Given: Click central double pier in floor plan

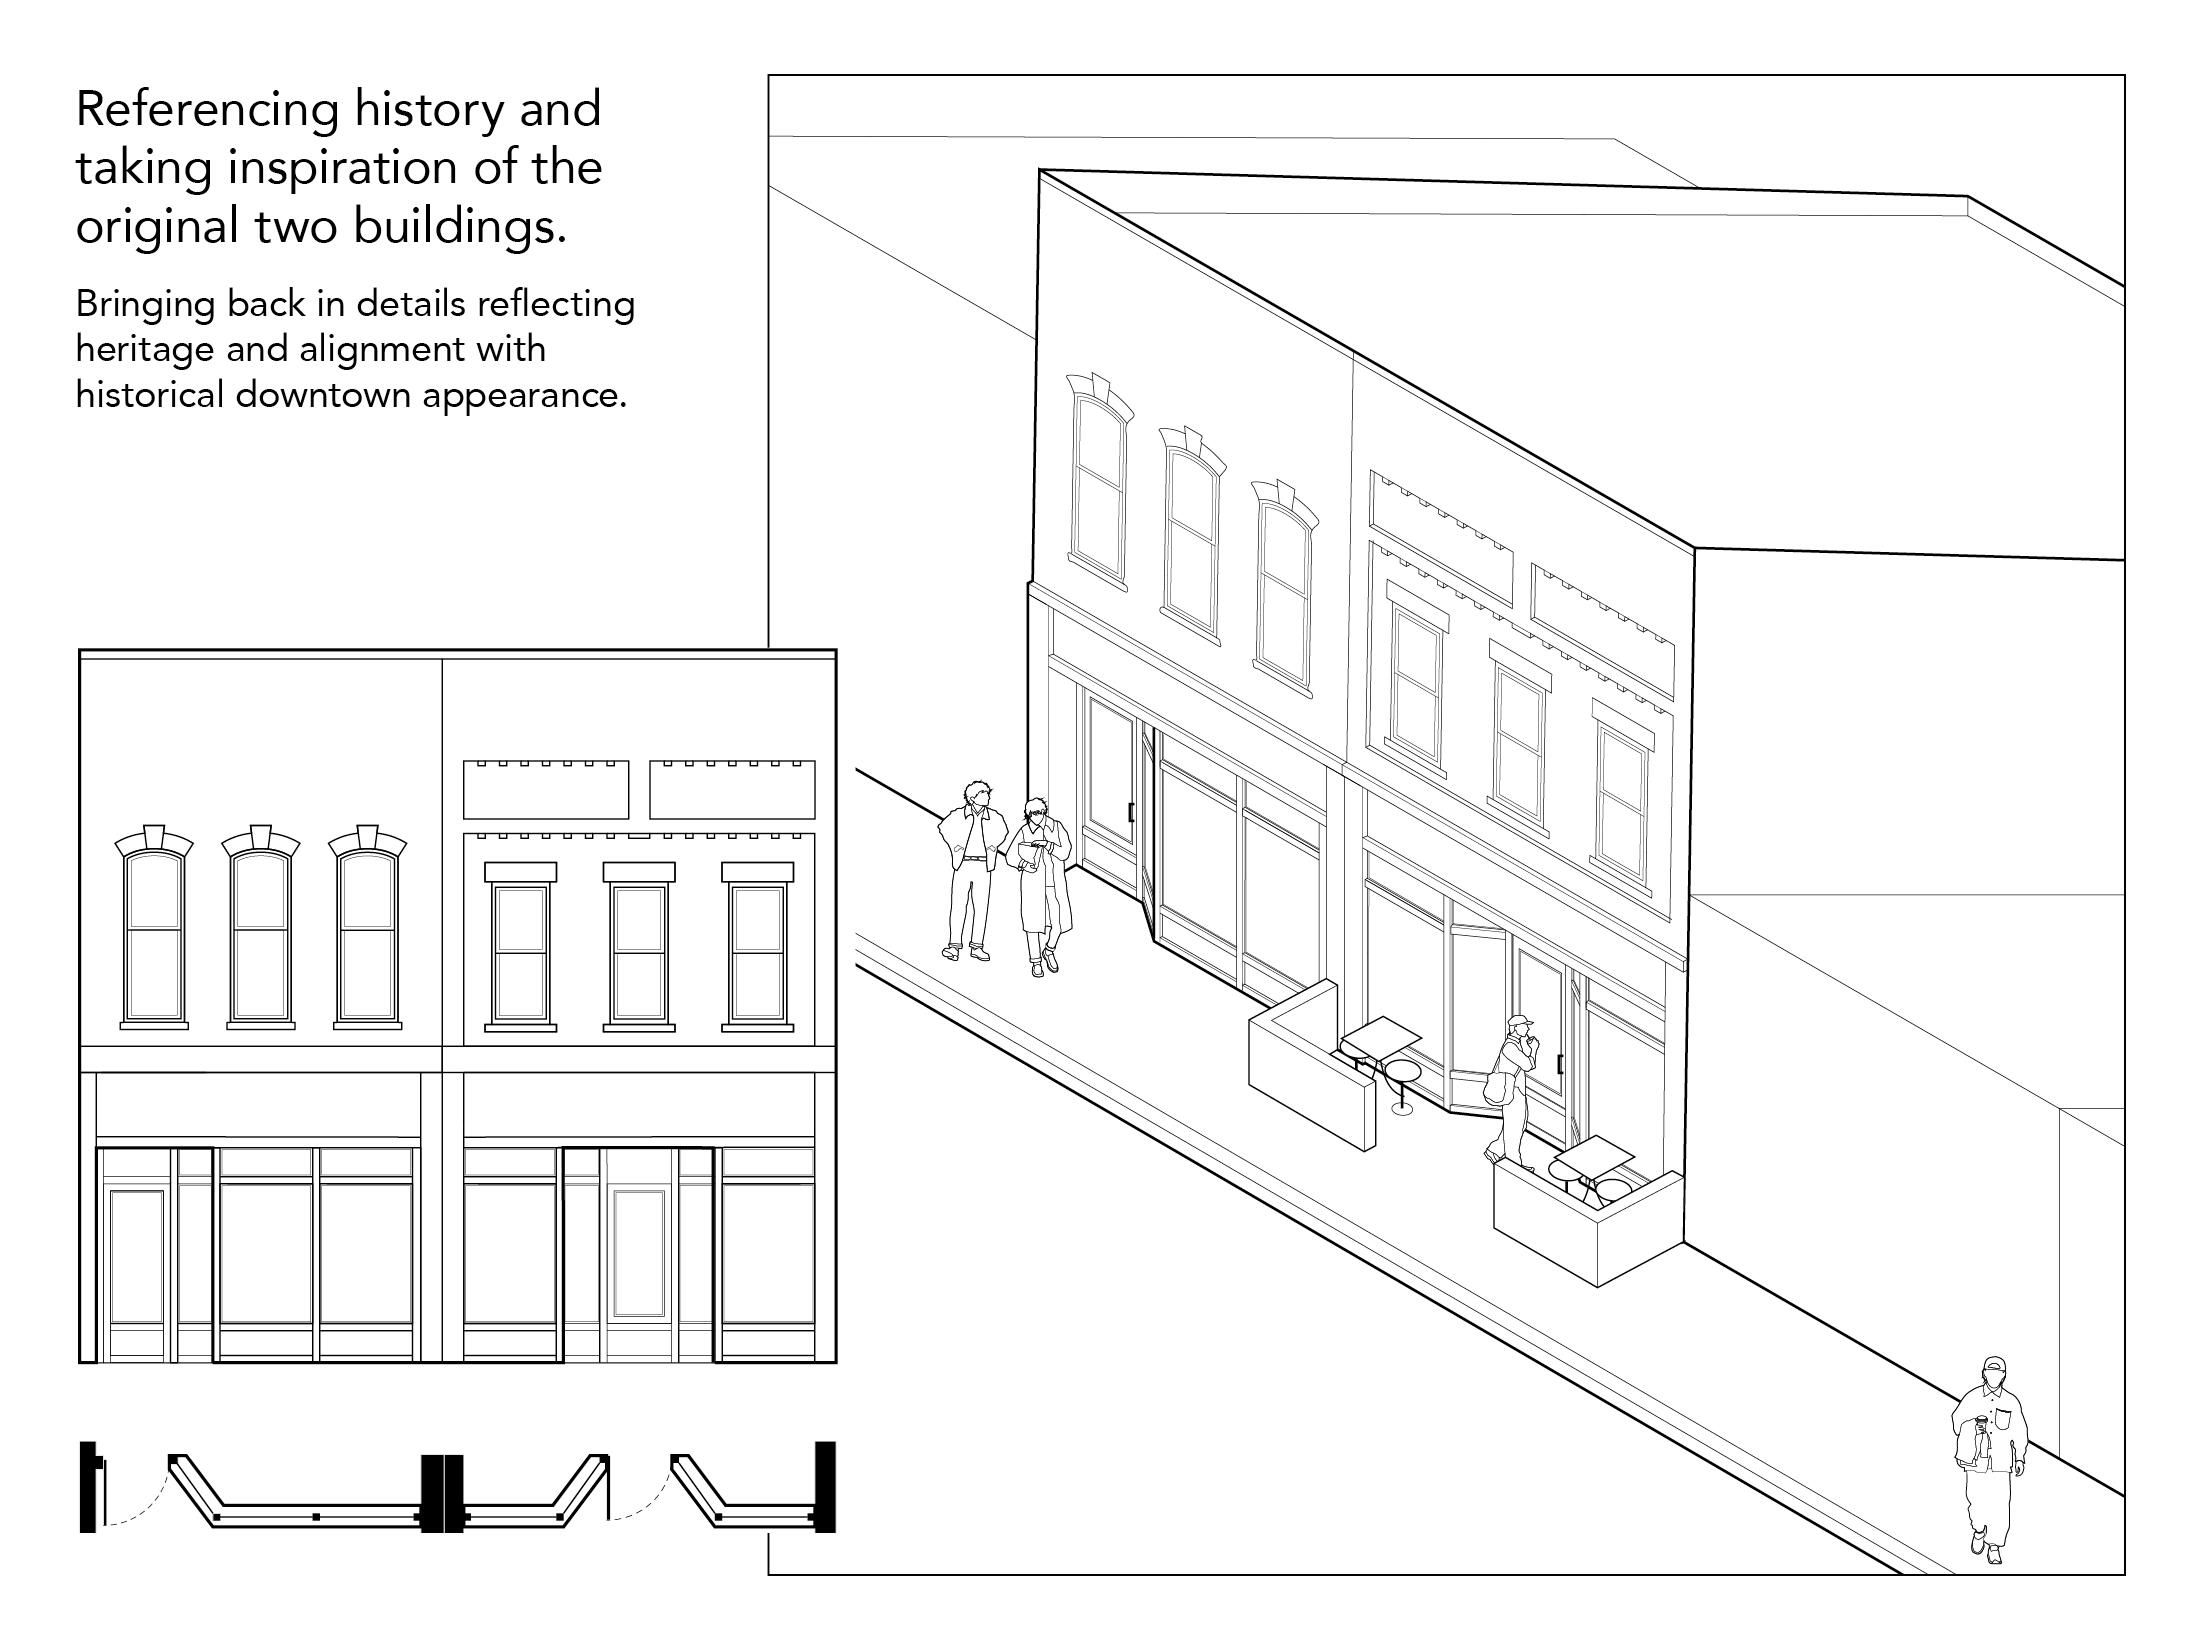Looking at the screenshot, I should pyautogui.click(x=441, y=1494).
